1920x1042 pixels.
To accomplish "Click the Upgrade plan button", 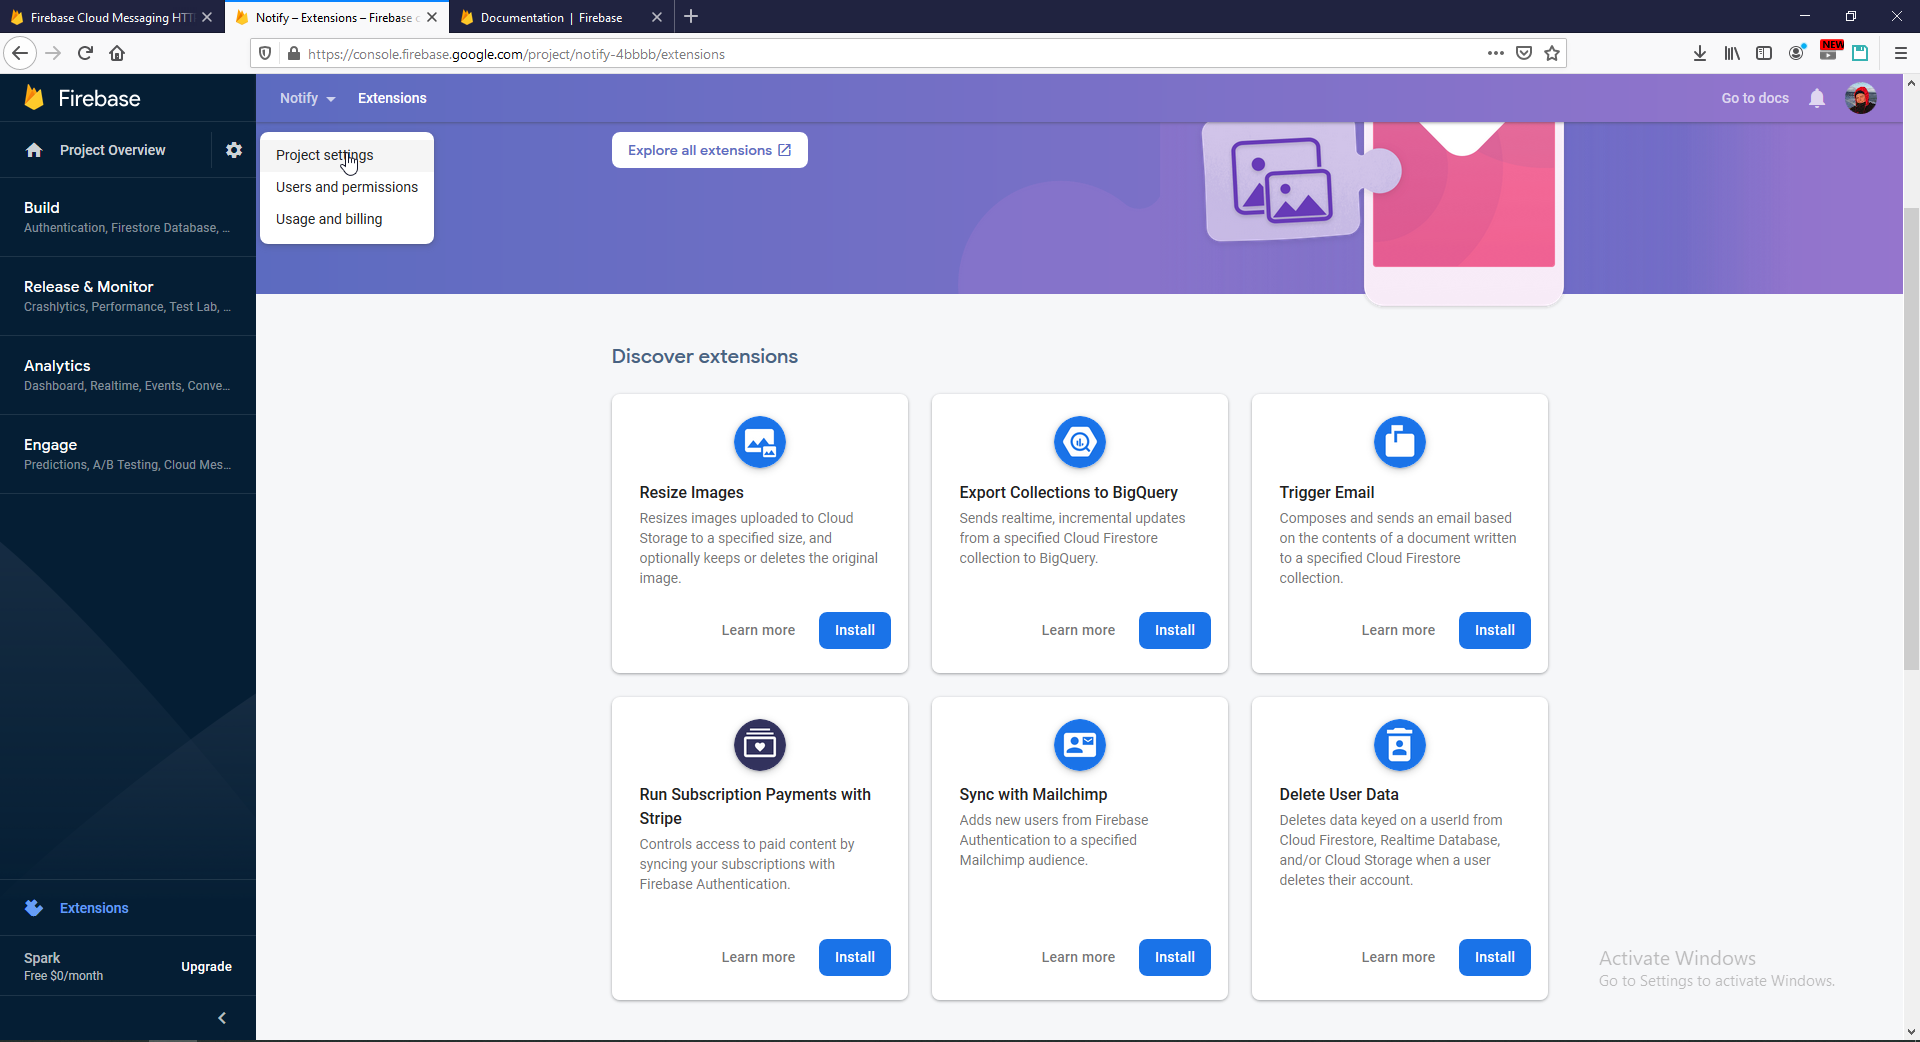I will [x=206, y=967].
